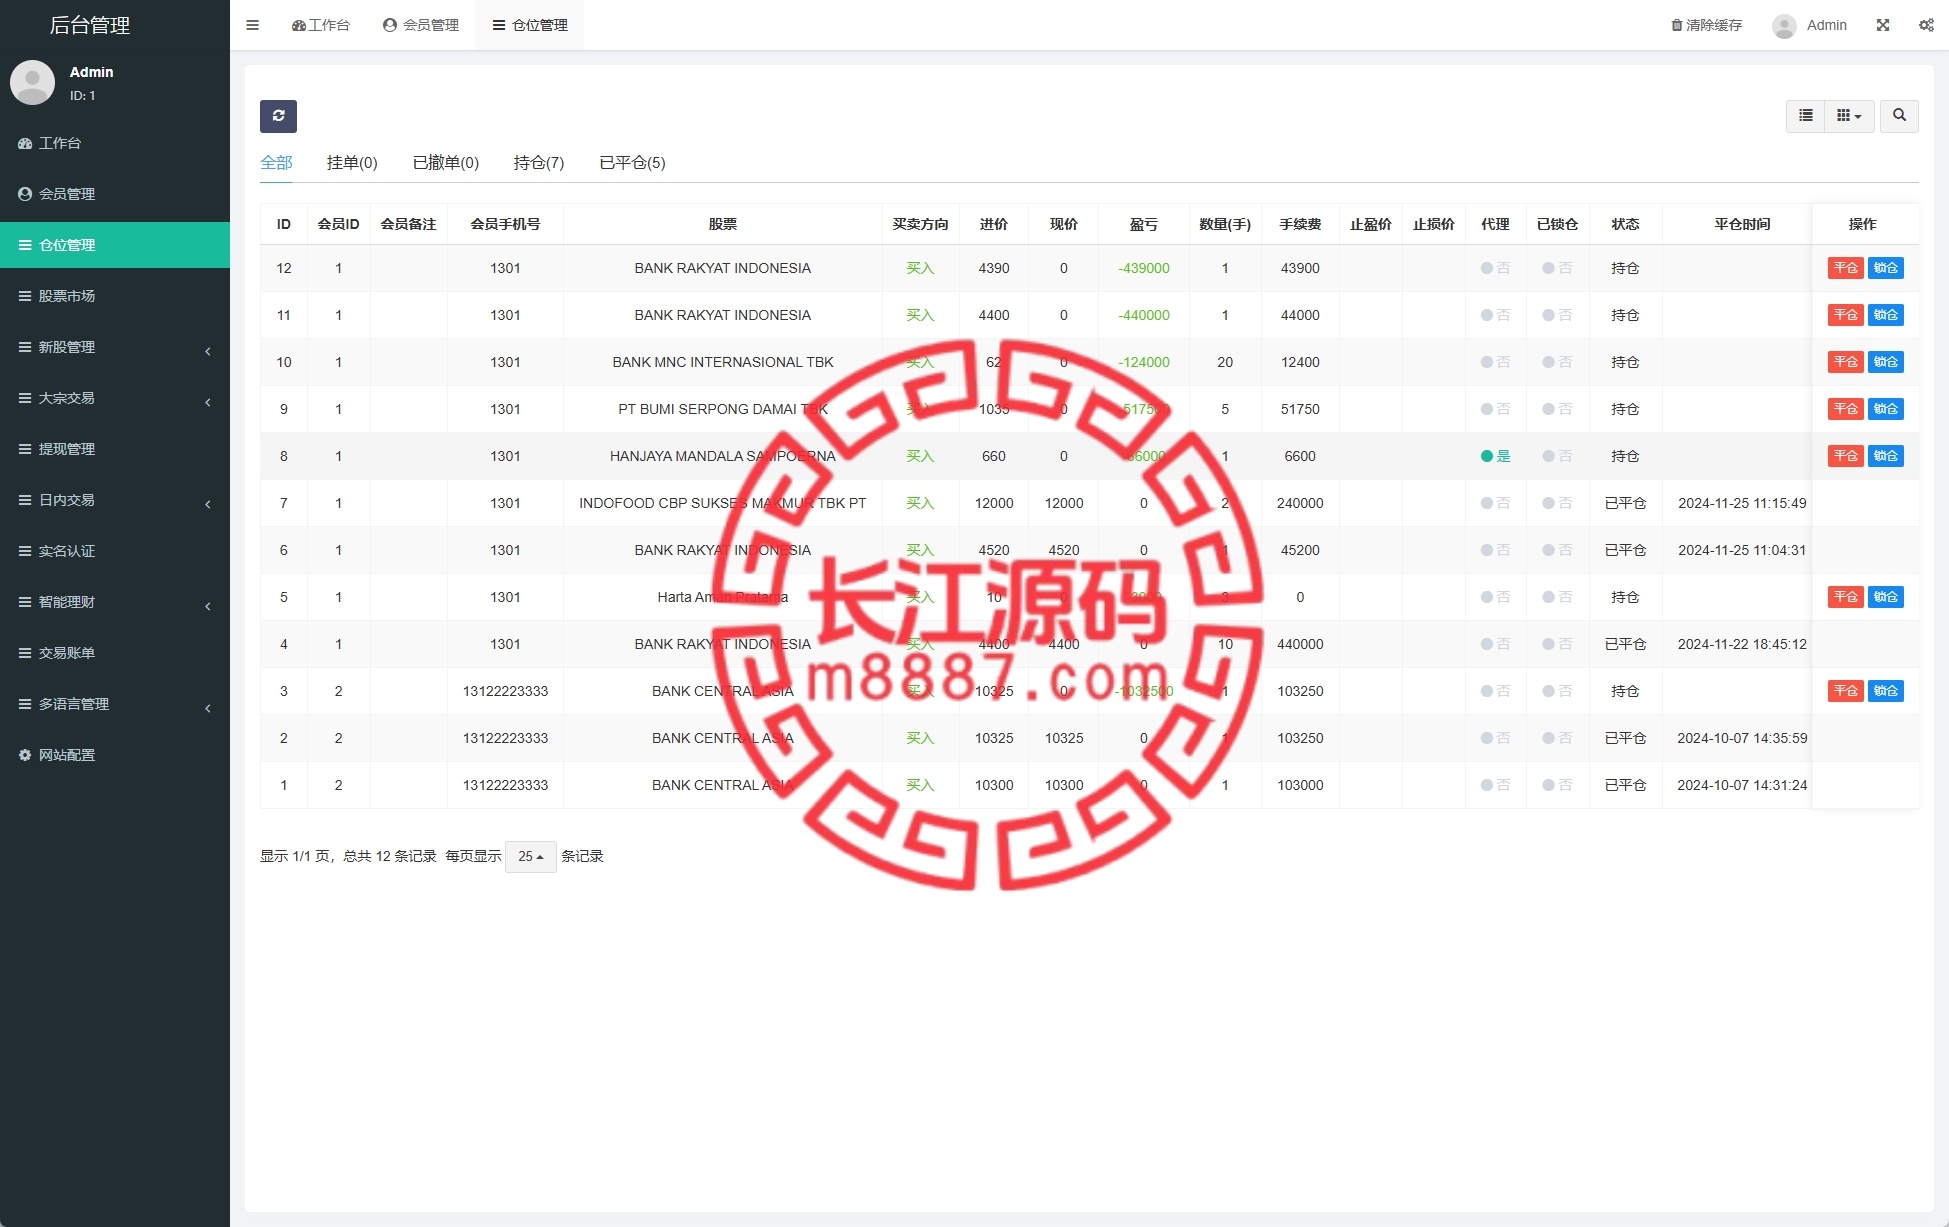Toggle 已锁仓 switch for ID 1
This screenshot has width=1949, height=1227.
(x=1557, y=785)
